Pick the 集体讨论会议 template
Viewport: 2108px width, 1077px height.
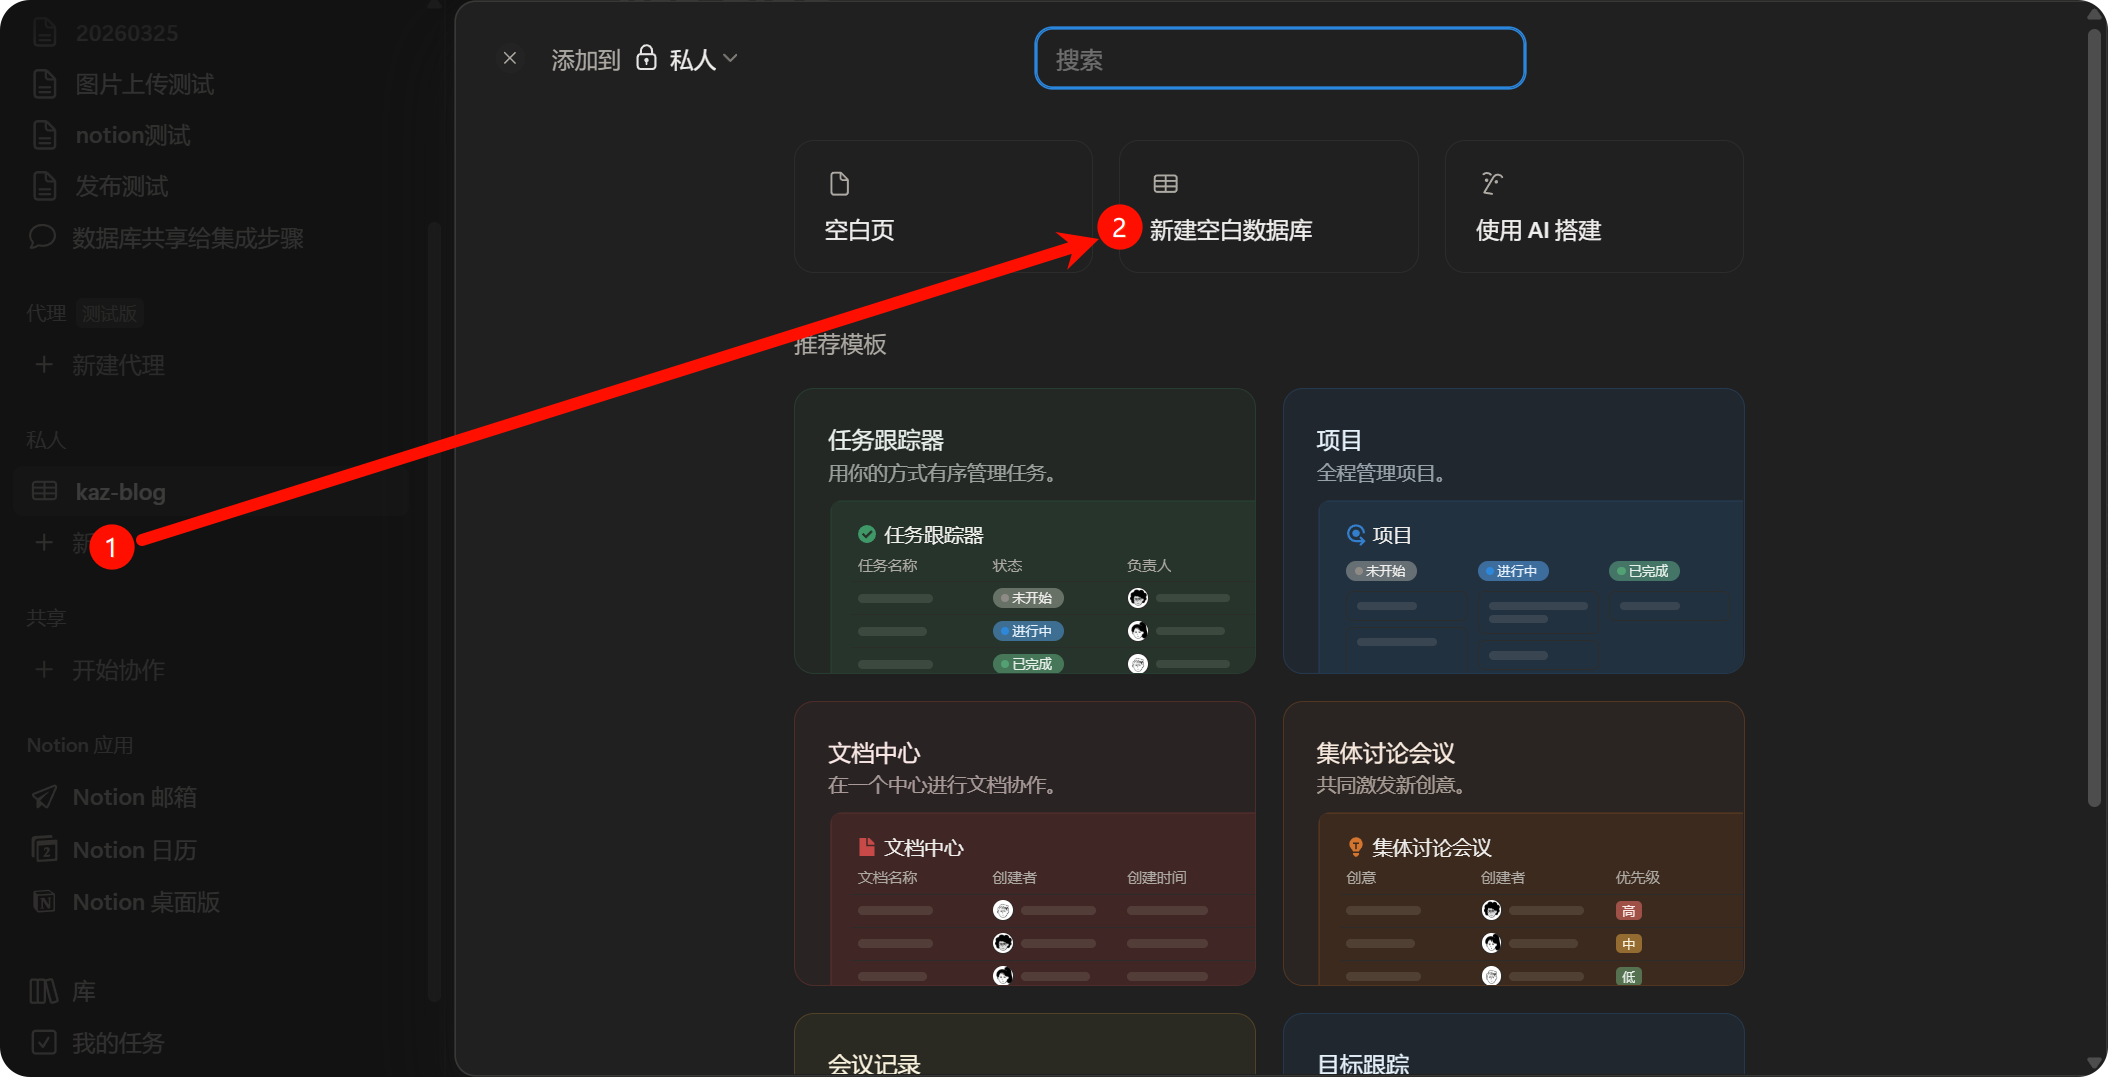point(1513,843)
